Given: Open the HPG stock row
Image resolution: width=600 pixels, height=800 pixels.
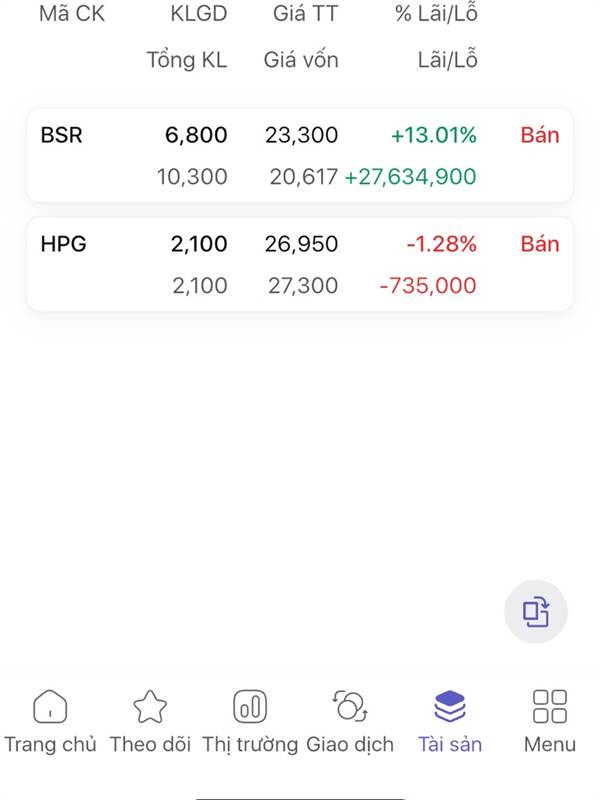Looking at the screenshot, I should 64,244.
